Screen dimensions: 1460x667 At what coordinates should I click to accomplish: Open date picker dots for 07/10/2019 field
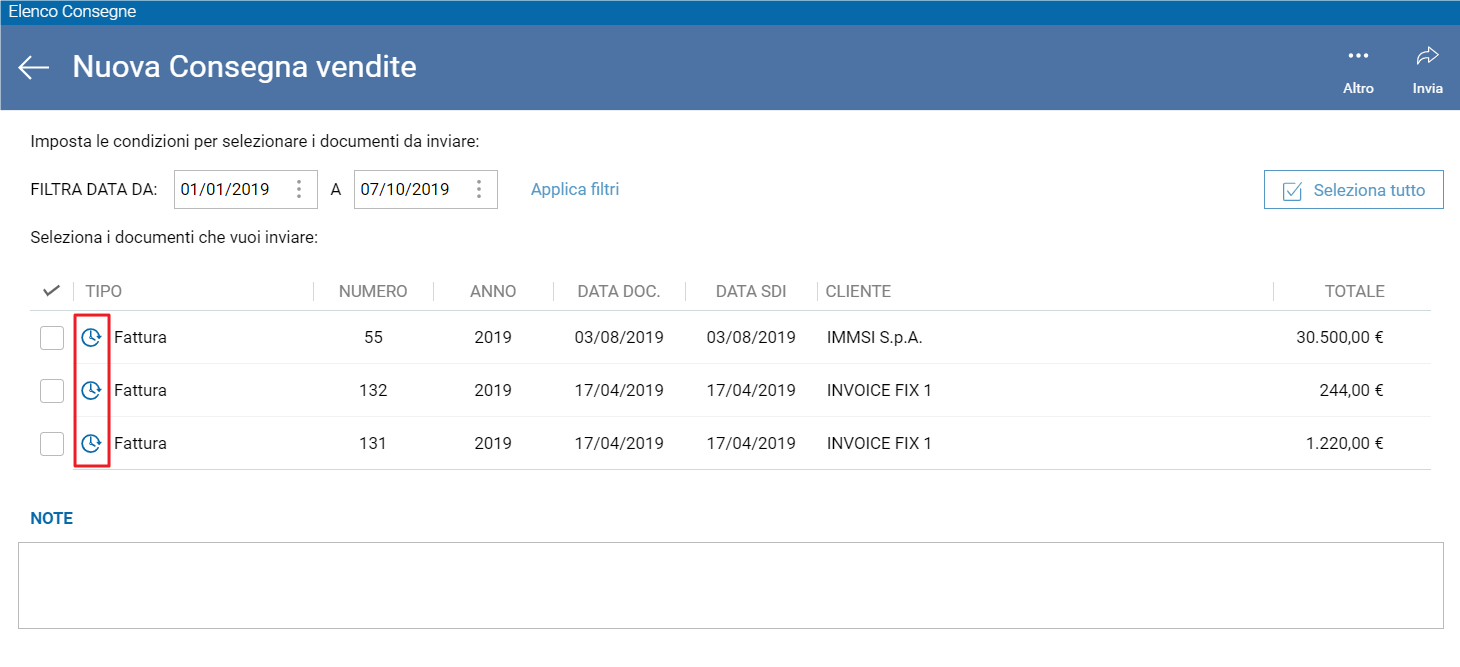(x=478, y=189)
